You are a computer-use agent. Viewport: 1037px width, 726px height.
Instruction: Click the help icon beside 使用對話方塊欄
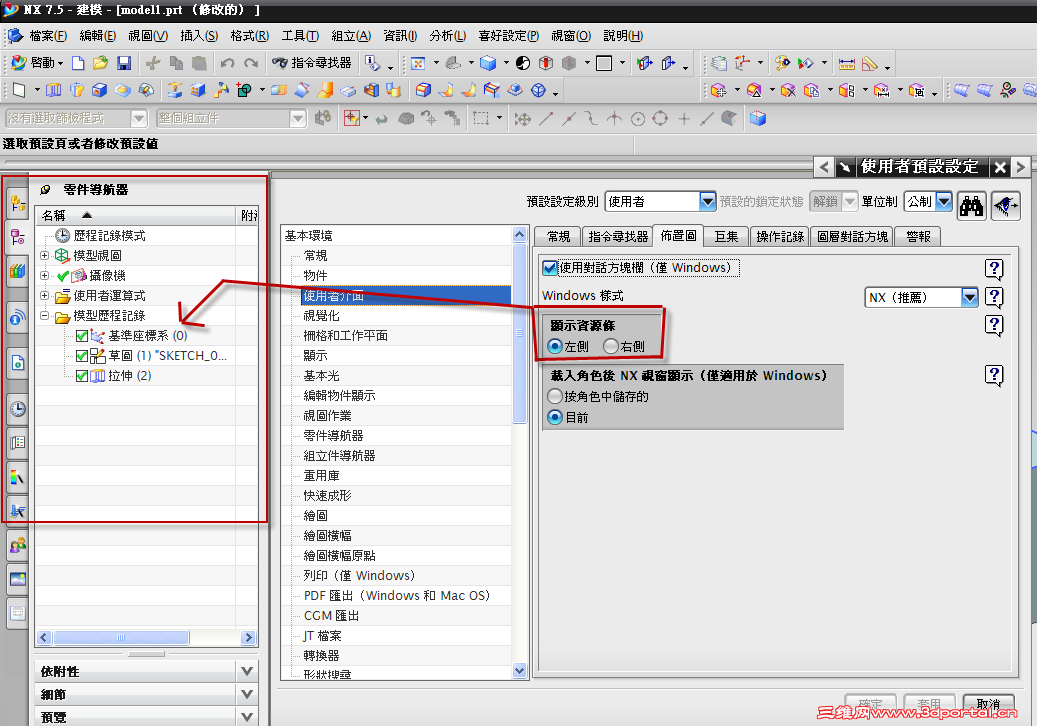(994, 269)
